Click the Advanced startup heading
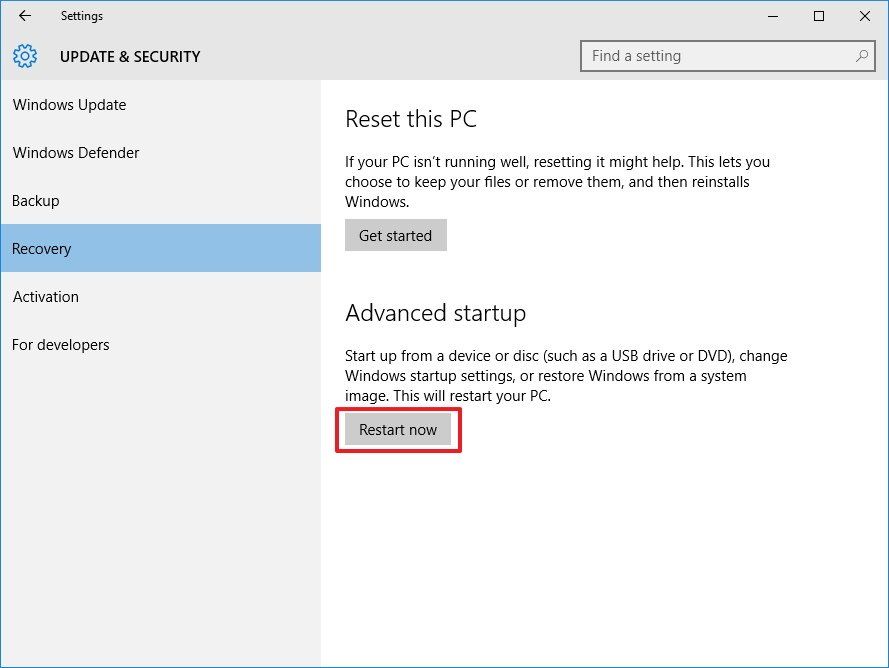 coord(435,313)
